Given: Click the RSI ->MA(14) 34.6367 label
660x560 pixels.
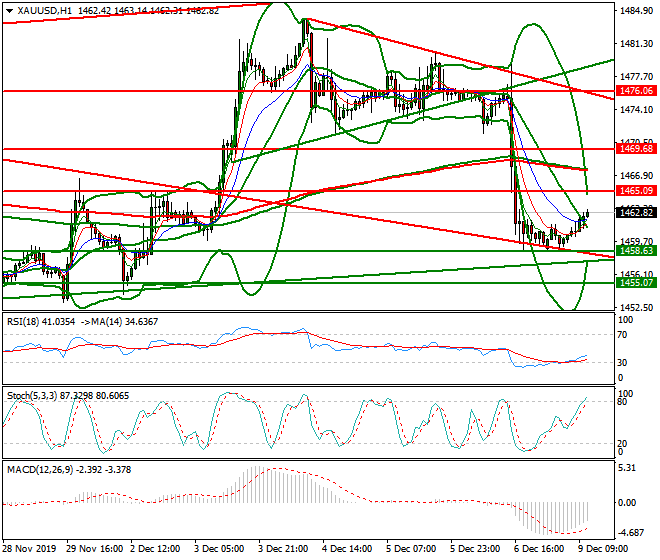Looking at the screenshot, I should (118, 322).
